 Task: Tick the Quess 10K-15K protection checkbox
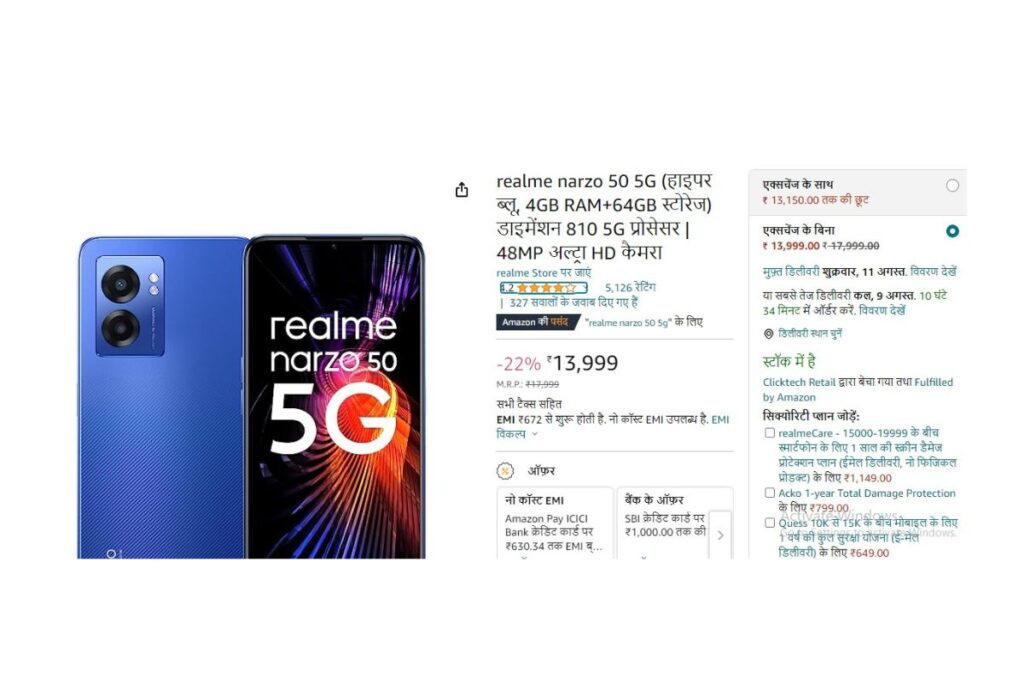tap(769, 522)
